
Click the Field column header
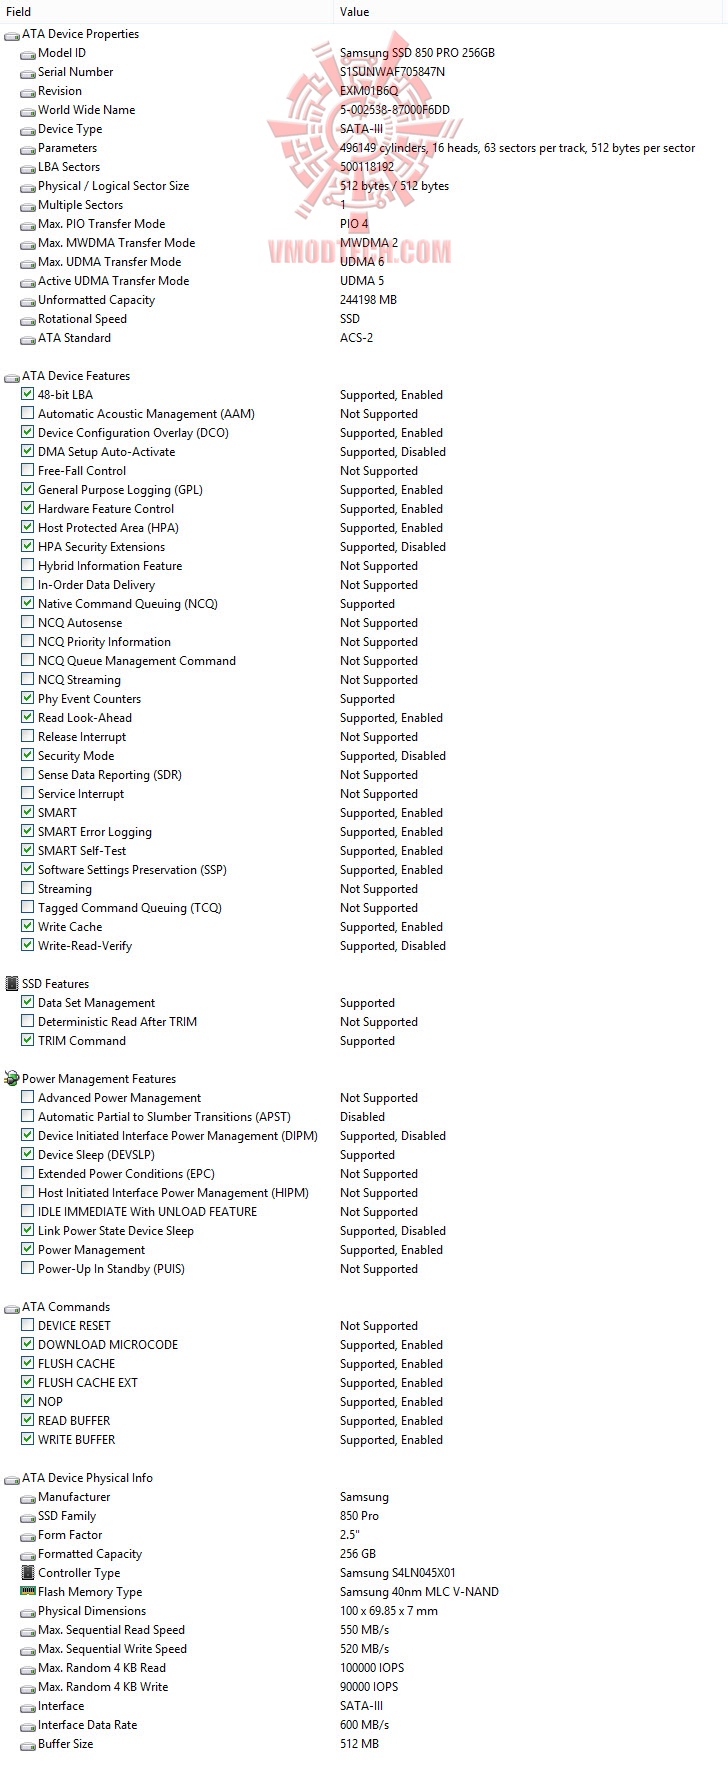(166, 12)
